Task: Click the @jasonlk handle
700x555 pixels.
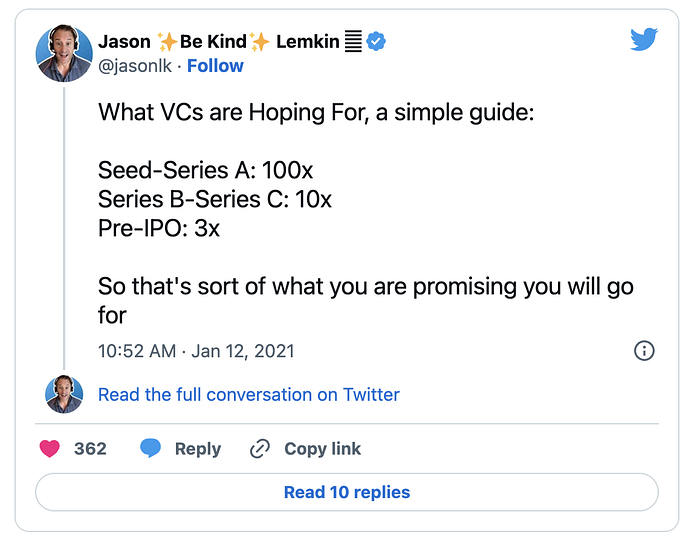Action: pyautogui.click(x=135, y=66)
